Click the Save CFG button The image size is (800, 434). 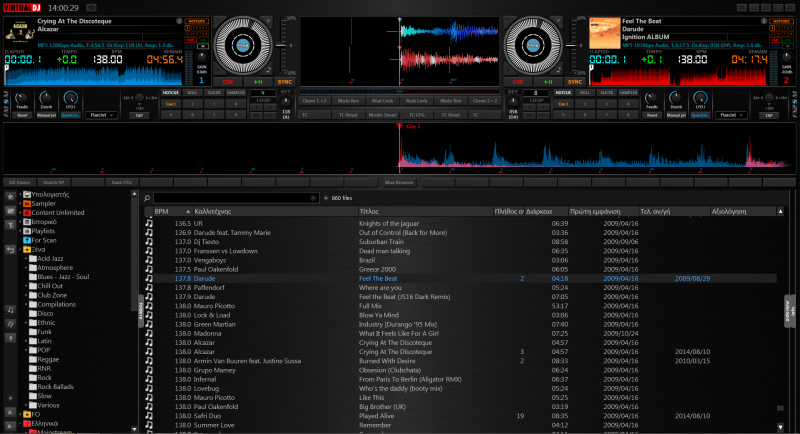[121, 183]
